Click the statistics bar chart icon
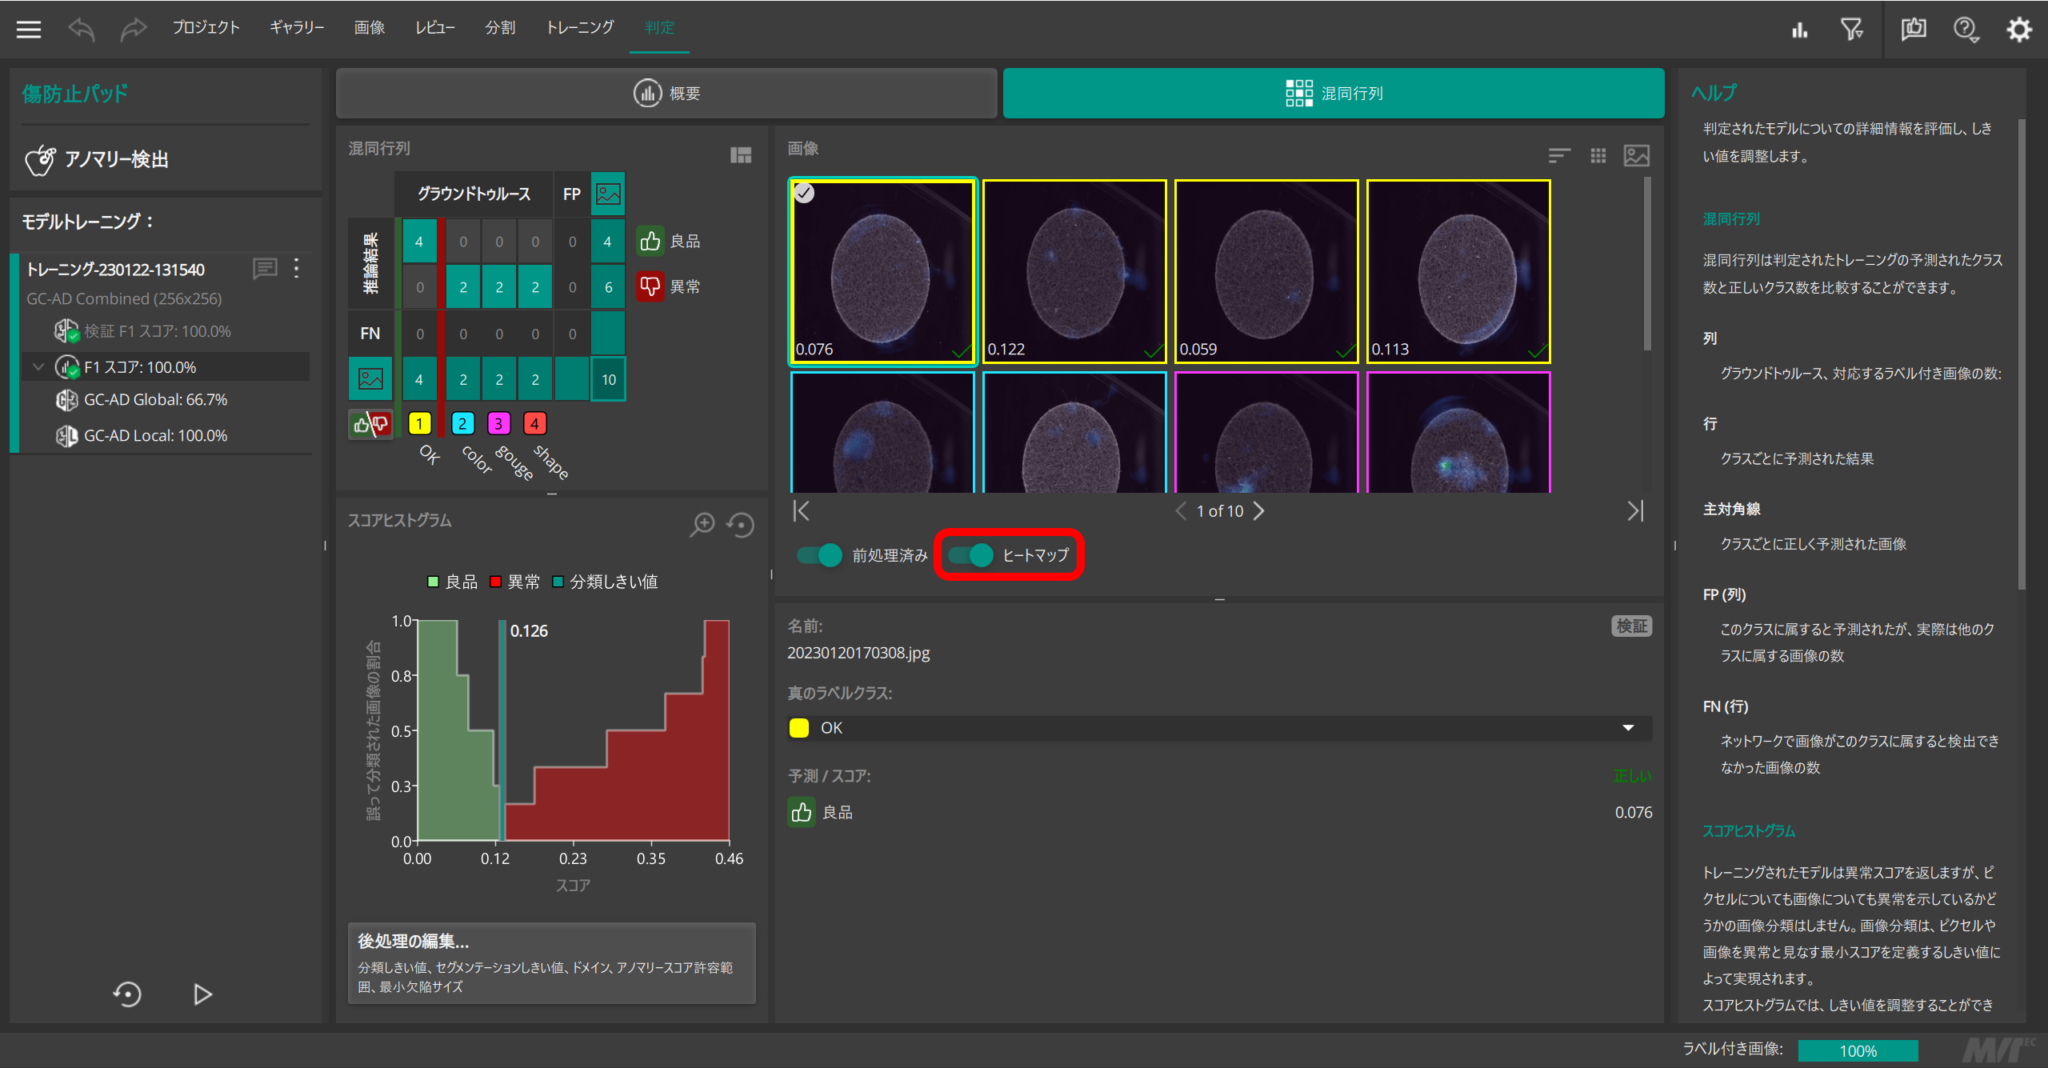The image size is (2048, 1068). [1800, 30]
